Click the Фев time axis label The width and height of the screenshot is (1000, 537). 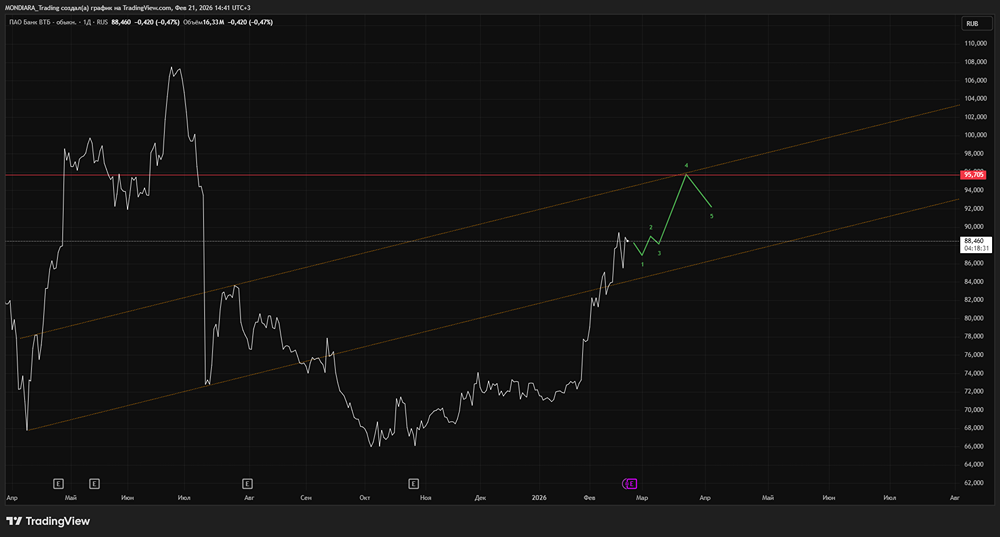[x=590, y=497]
